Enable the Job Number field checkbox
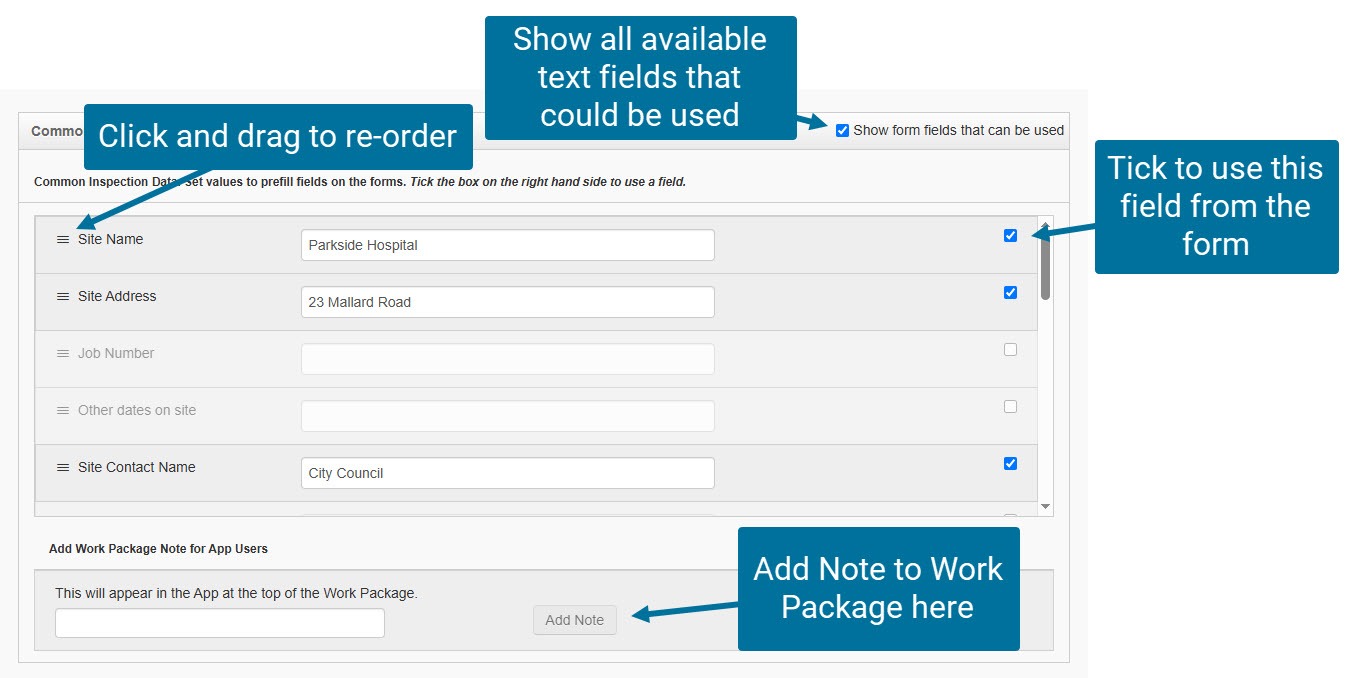The width and height of the screenshot is (1360, 678). [x=1010, y=350]
